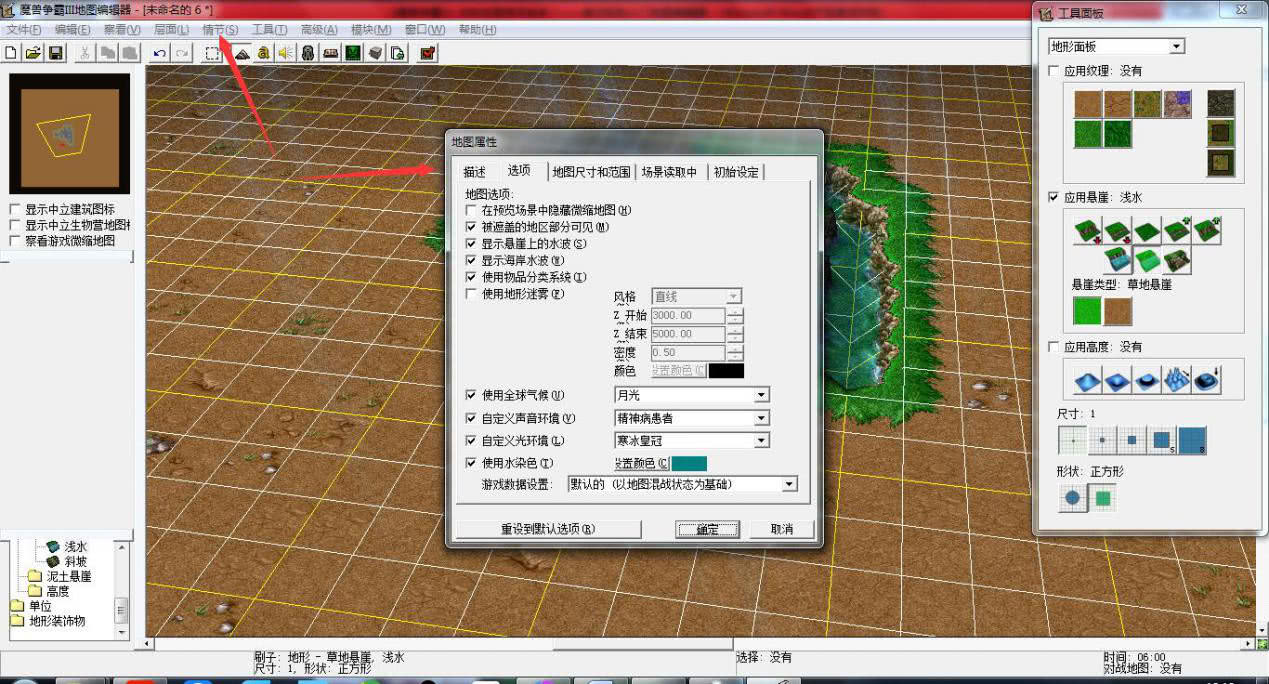Check 在预览场景中隐藏微缩地图 option
This screenshot has height=684, width=1269.
point(470,211)
